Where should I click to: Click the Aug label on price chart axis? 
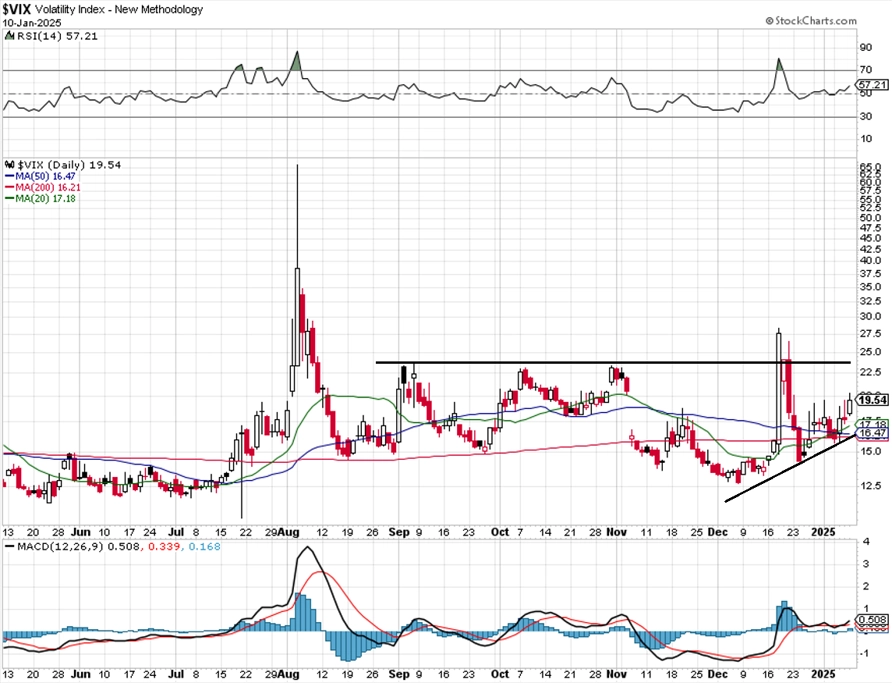290,532
